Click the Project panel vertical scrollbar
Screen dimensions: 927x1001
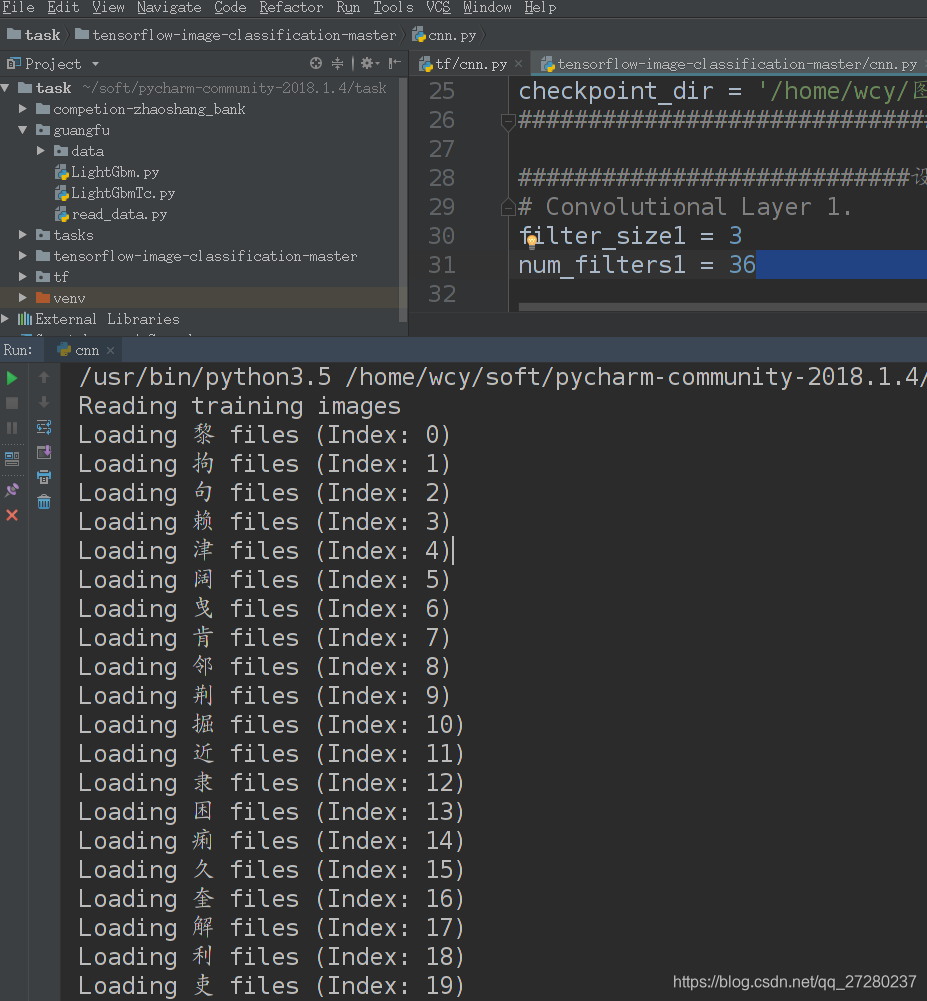click(x=403, y=200)
